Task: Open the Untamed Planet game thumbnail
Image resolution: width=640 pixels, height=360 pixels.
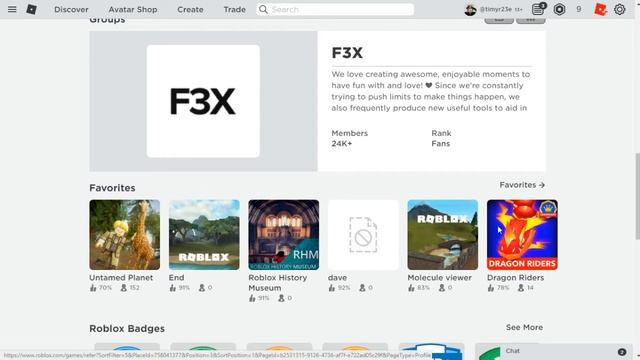Action: 124,235
